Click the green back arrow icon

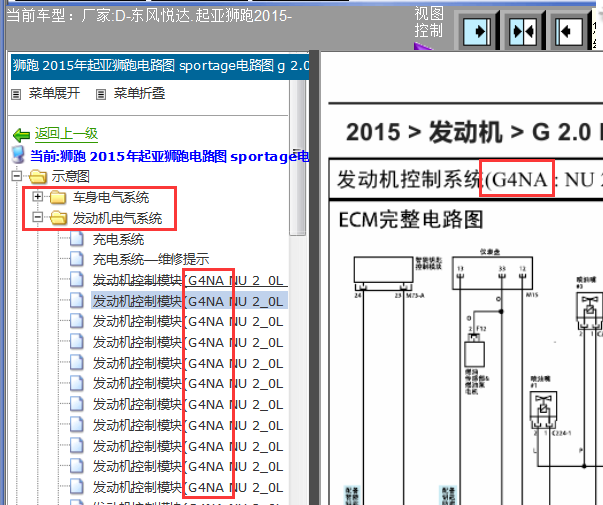tap(21, 135)
